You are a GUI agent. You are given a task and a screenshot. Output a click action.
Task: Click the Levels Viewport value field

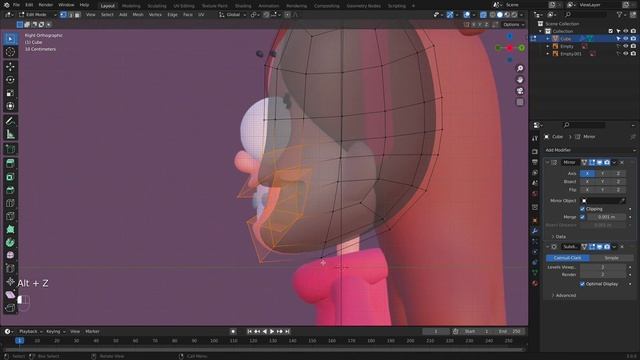point(602,267)
